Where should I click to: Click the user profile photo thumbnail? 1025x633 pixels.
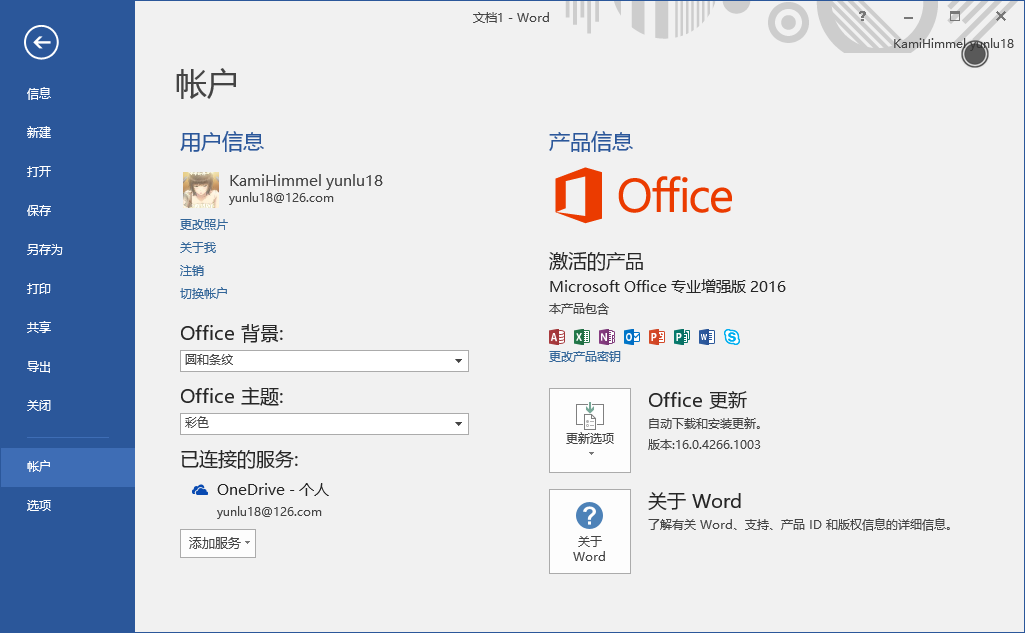coord(201,190)
